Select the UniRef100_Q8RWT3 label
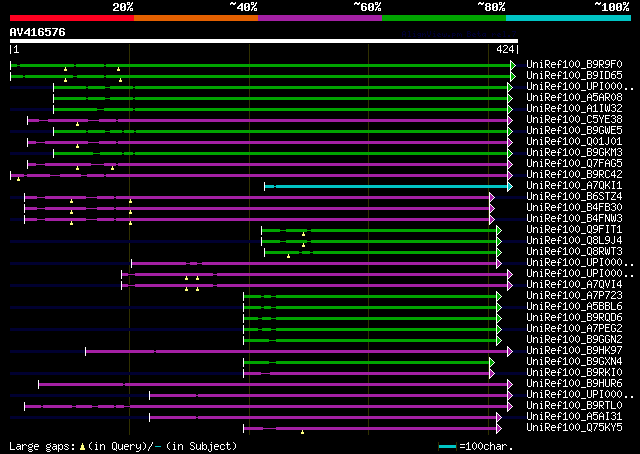 coord(574,252)
